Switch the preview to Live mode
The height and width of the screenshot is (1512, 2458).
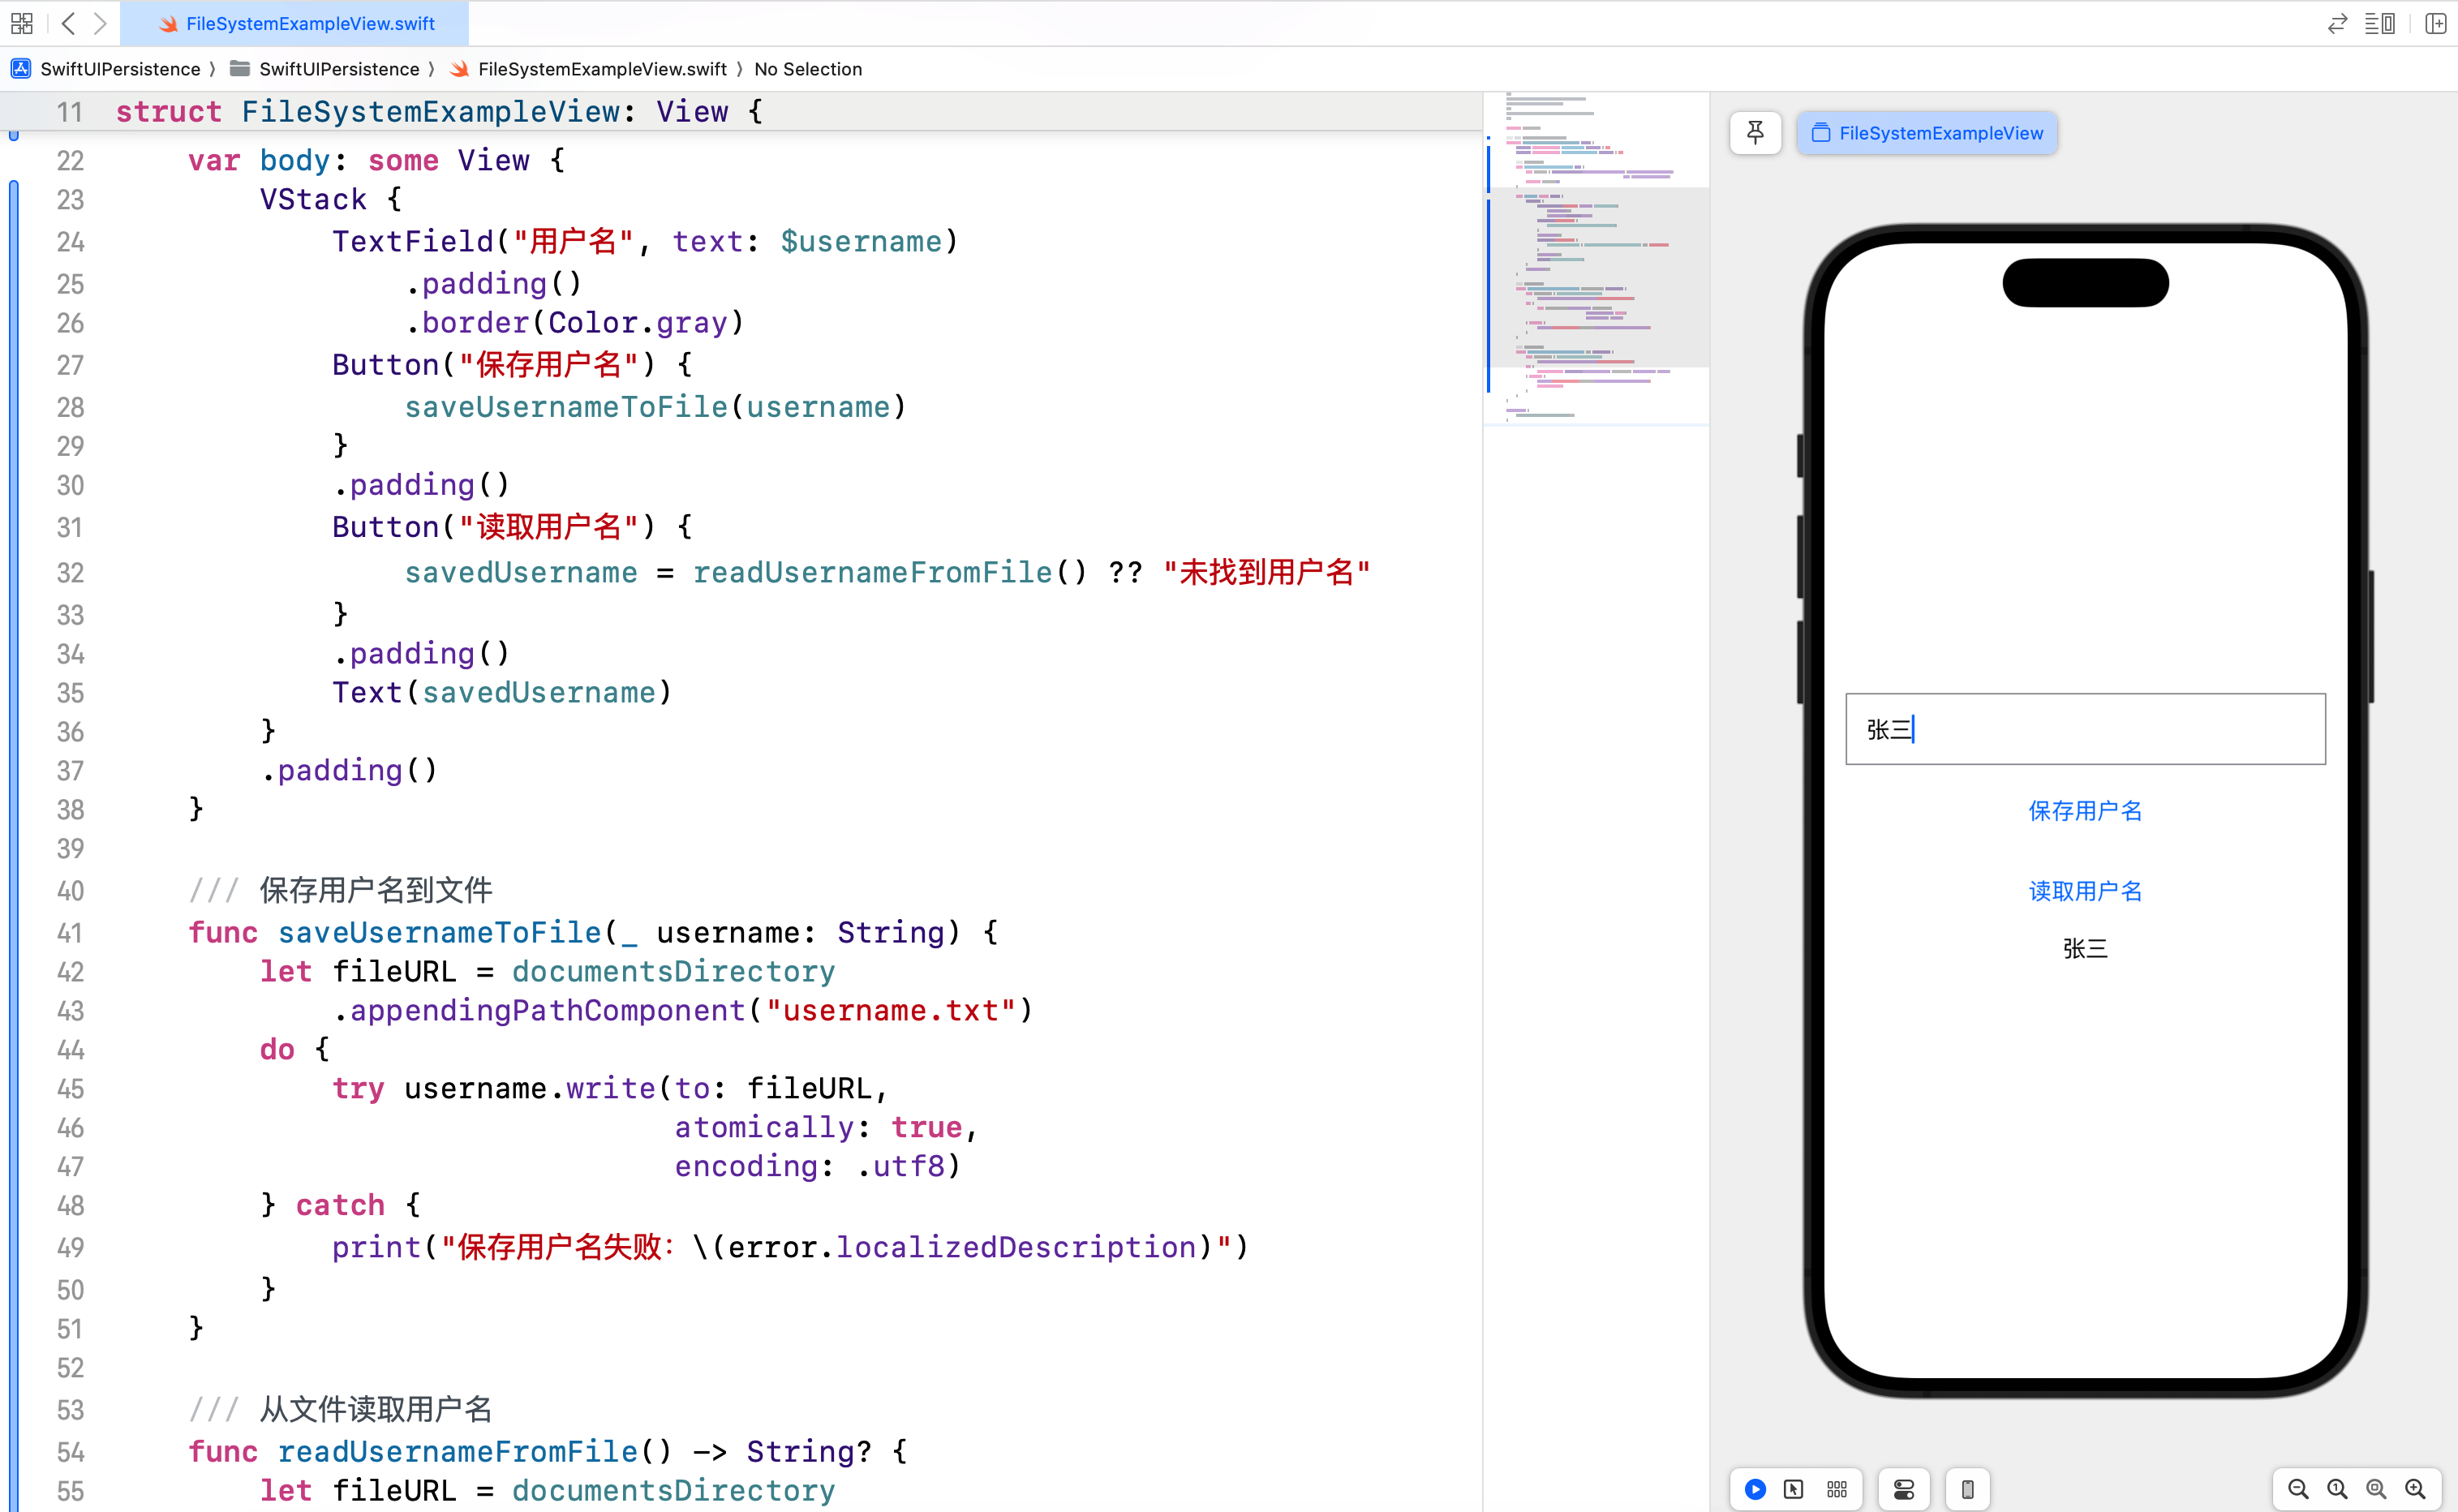pos(1755,1490)
